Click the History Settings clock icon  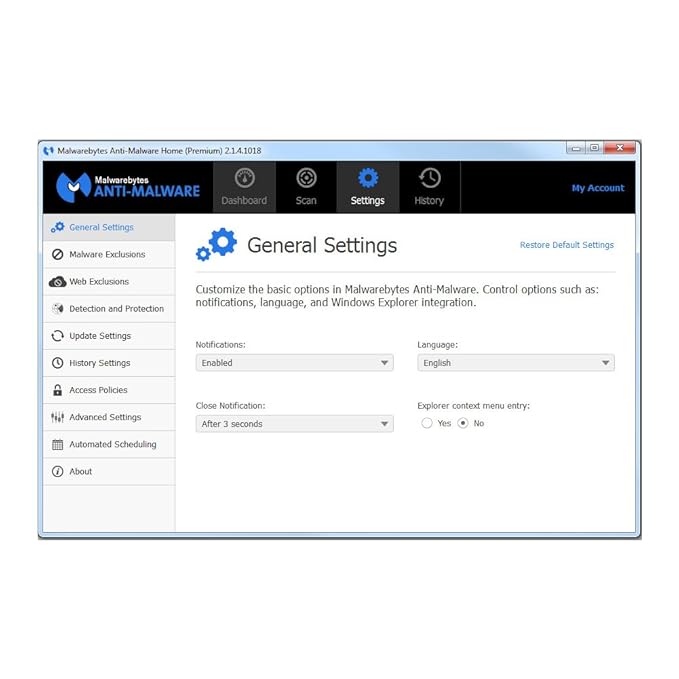click(58, 363)
